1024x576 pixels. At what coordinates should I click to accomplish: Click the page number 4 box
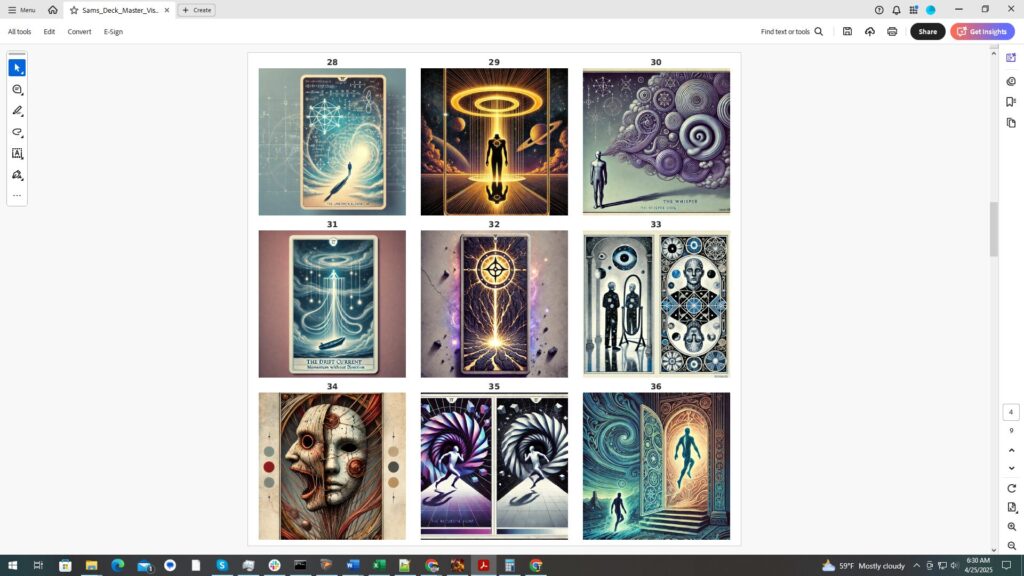point(1011,412)
